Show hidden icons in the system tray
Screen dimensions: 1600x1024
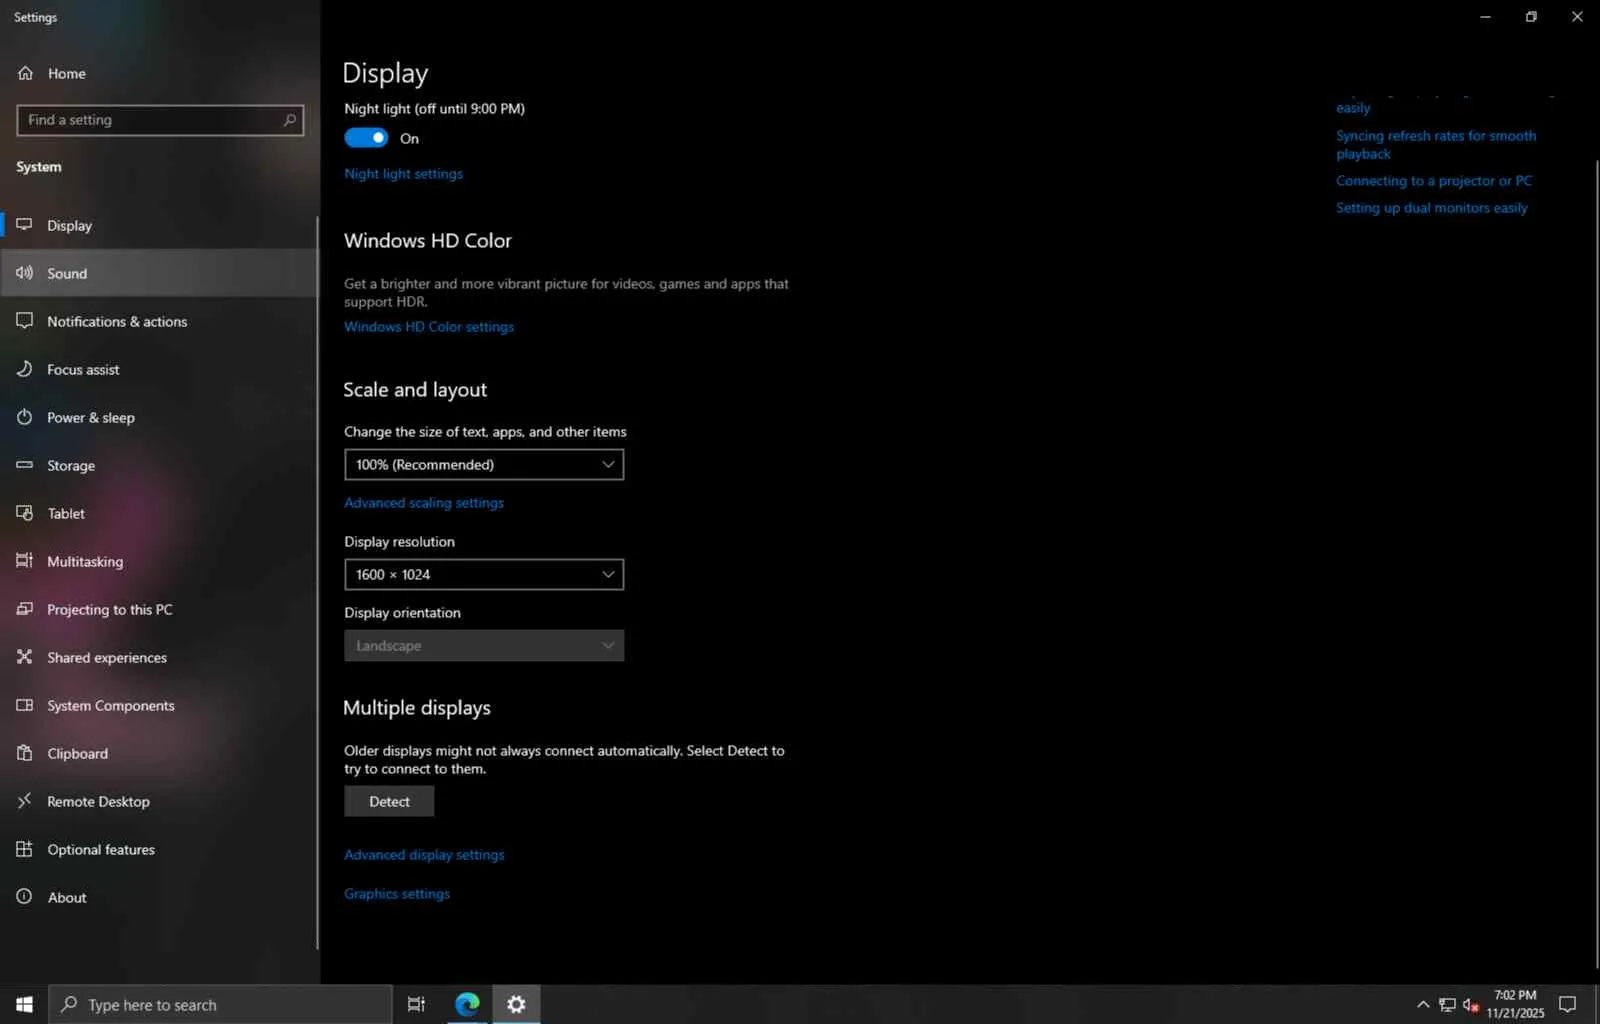point(1423,1004)
